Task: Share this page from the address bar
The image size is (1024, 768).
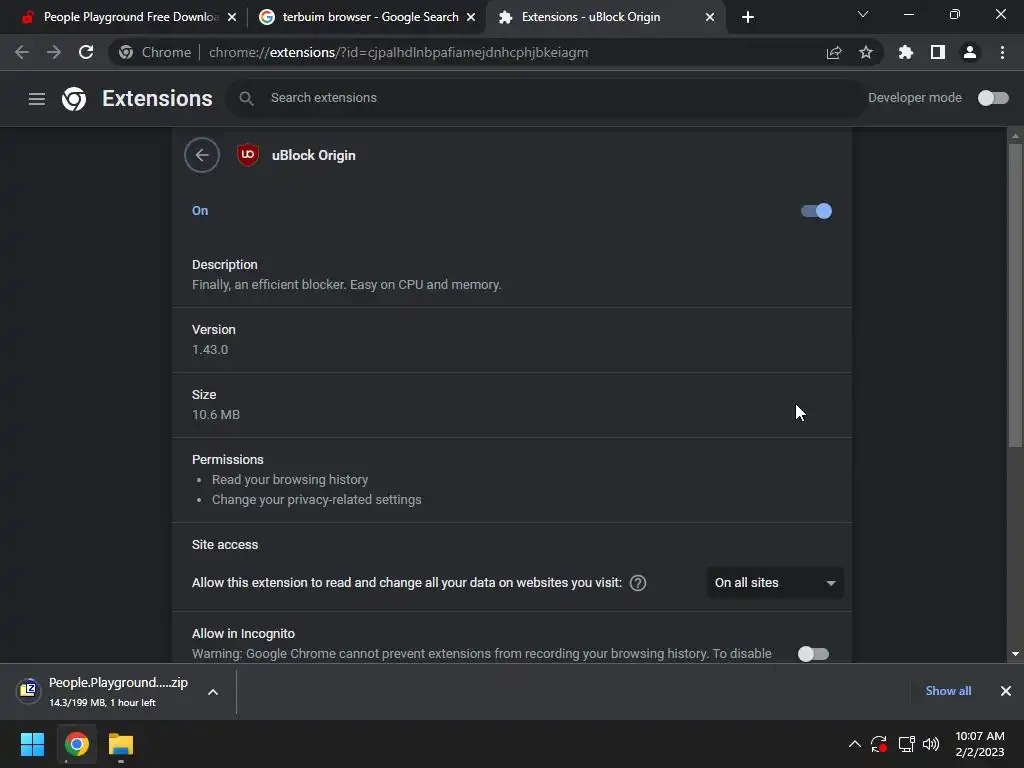Action: 834,52
